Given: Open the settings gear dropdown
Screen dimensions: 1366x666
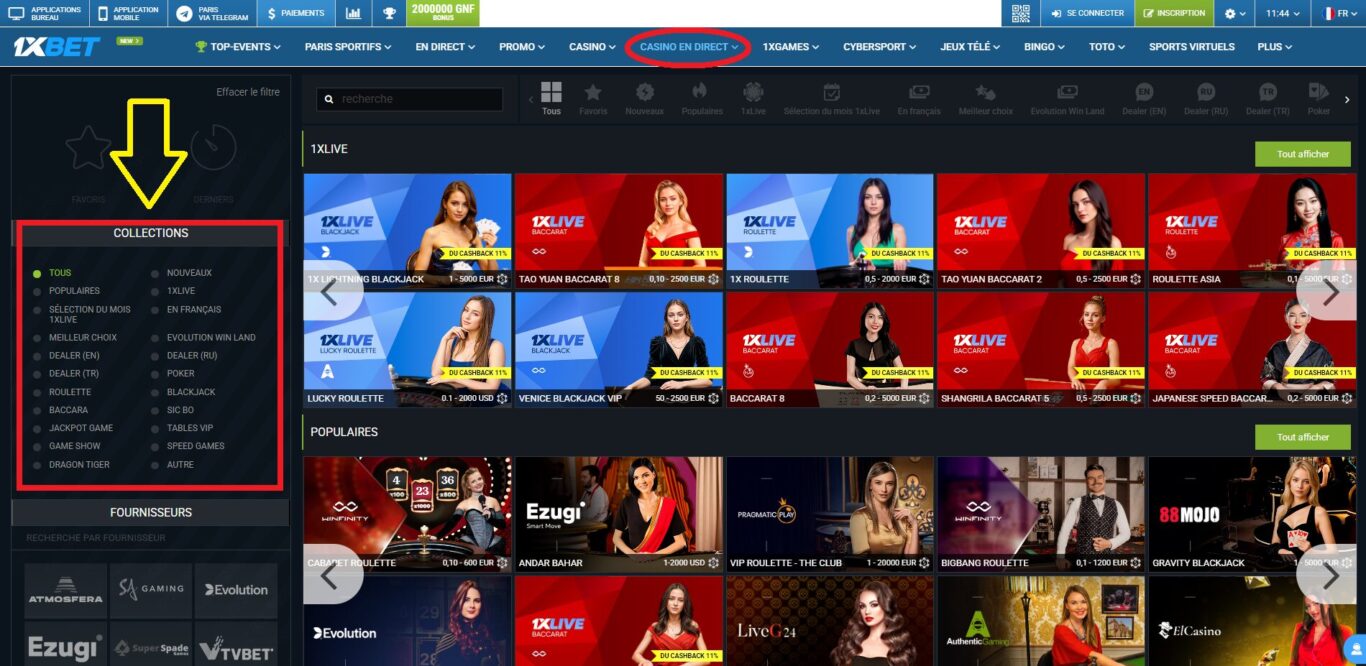Looking at the screenshot, I should point(1235,13).
